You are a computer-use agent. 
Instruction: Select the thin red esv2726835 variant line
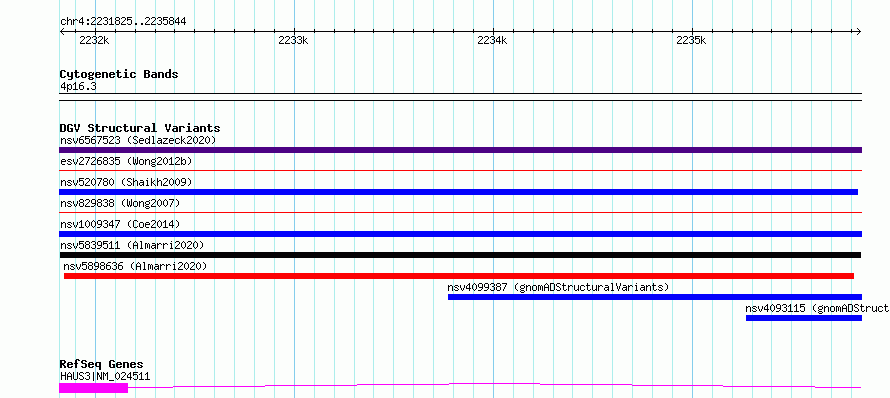coord(460,170)
